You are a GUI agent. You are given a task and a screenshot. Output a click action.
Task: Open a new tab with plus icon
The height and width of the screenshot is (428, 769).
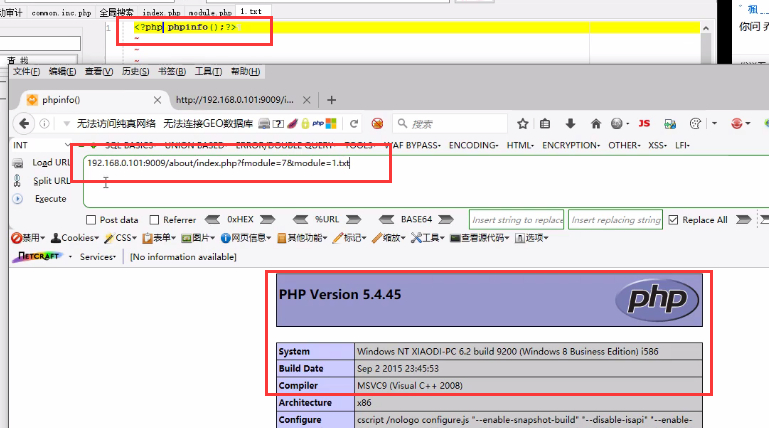coord(331,100)
